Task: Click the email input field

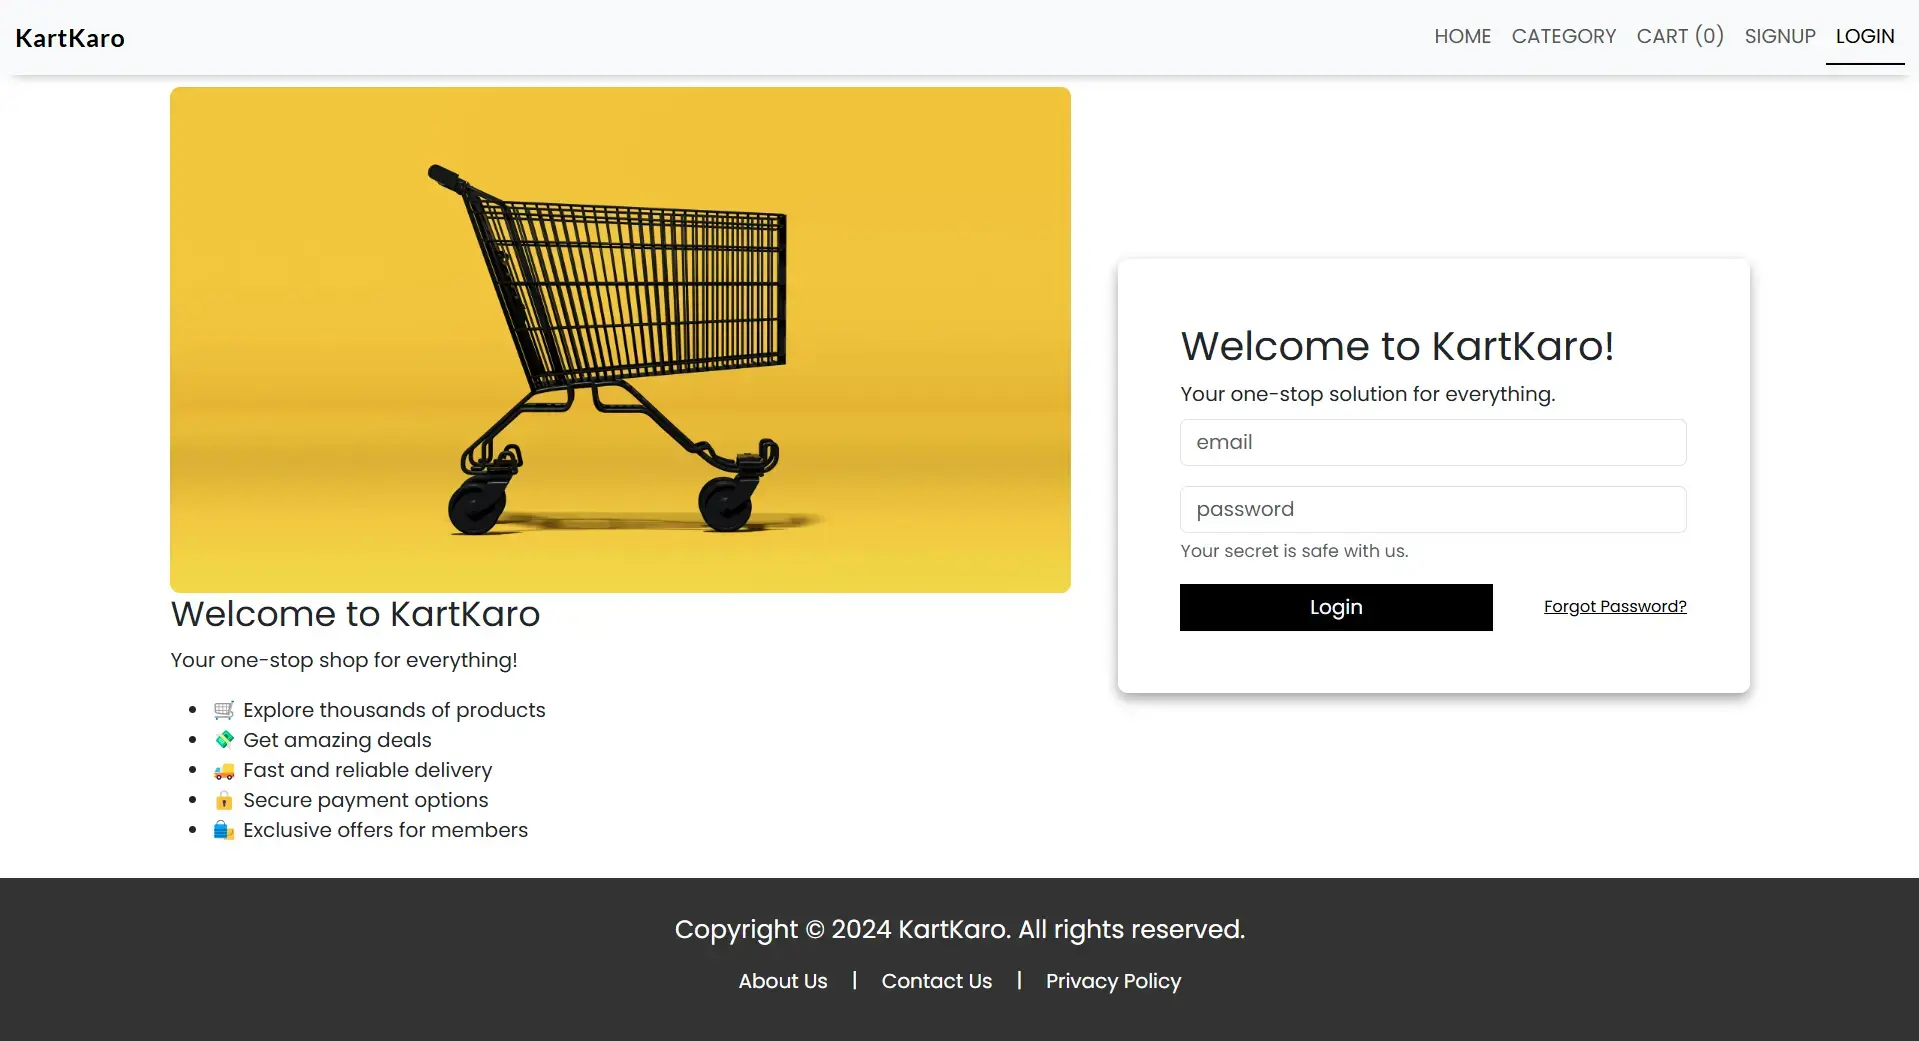Action: coord(1432,442)
